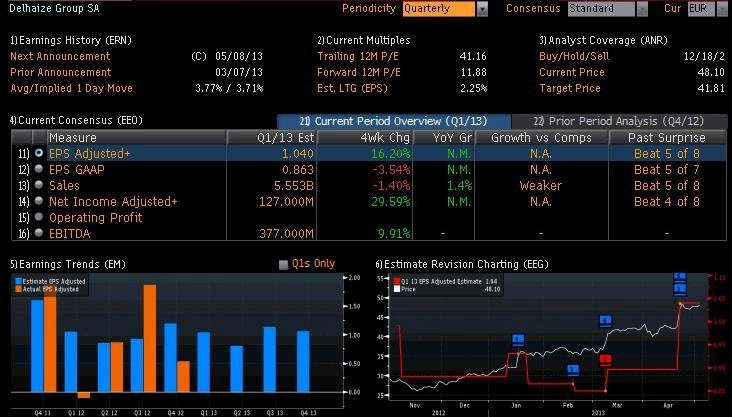
Task: Click the EPS Adjusted+ estimate 1.040 cell
Action: coord(271,154)
